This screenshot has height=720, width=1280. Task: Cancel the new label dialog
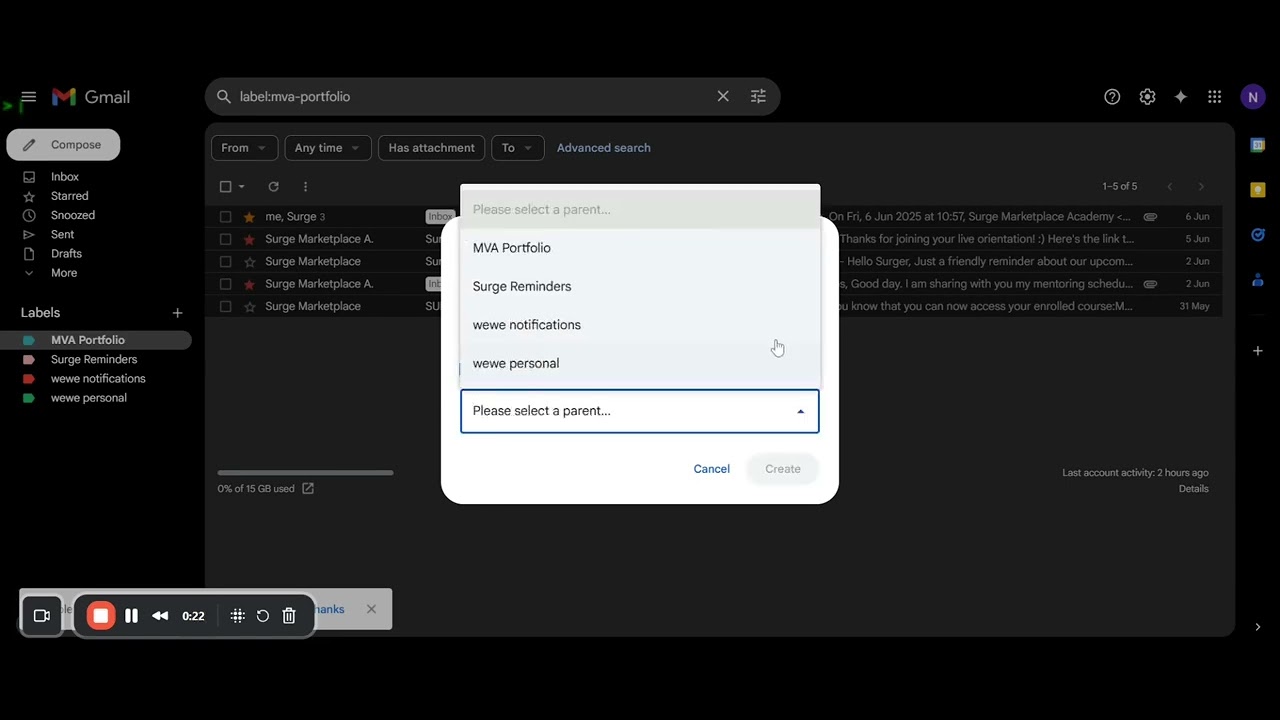(712, 469)
